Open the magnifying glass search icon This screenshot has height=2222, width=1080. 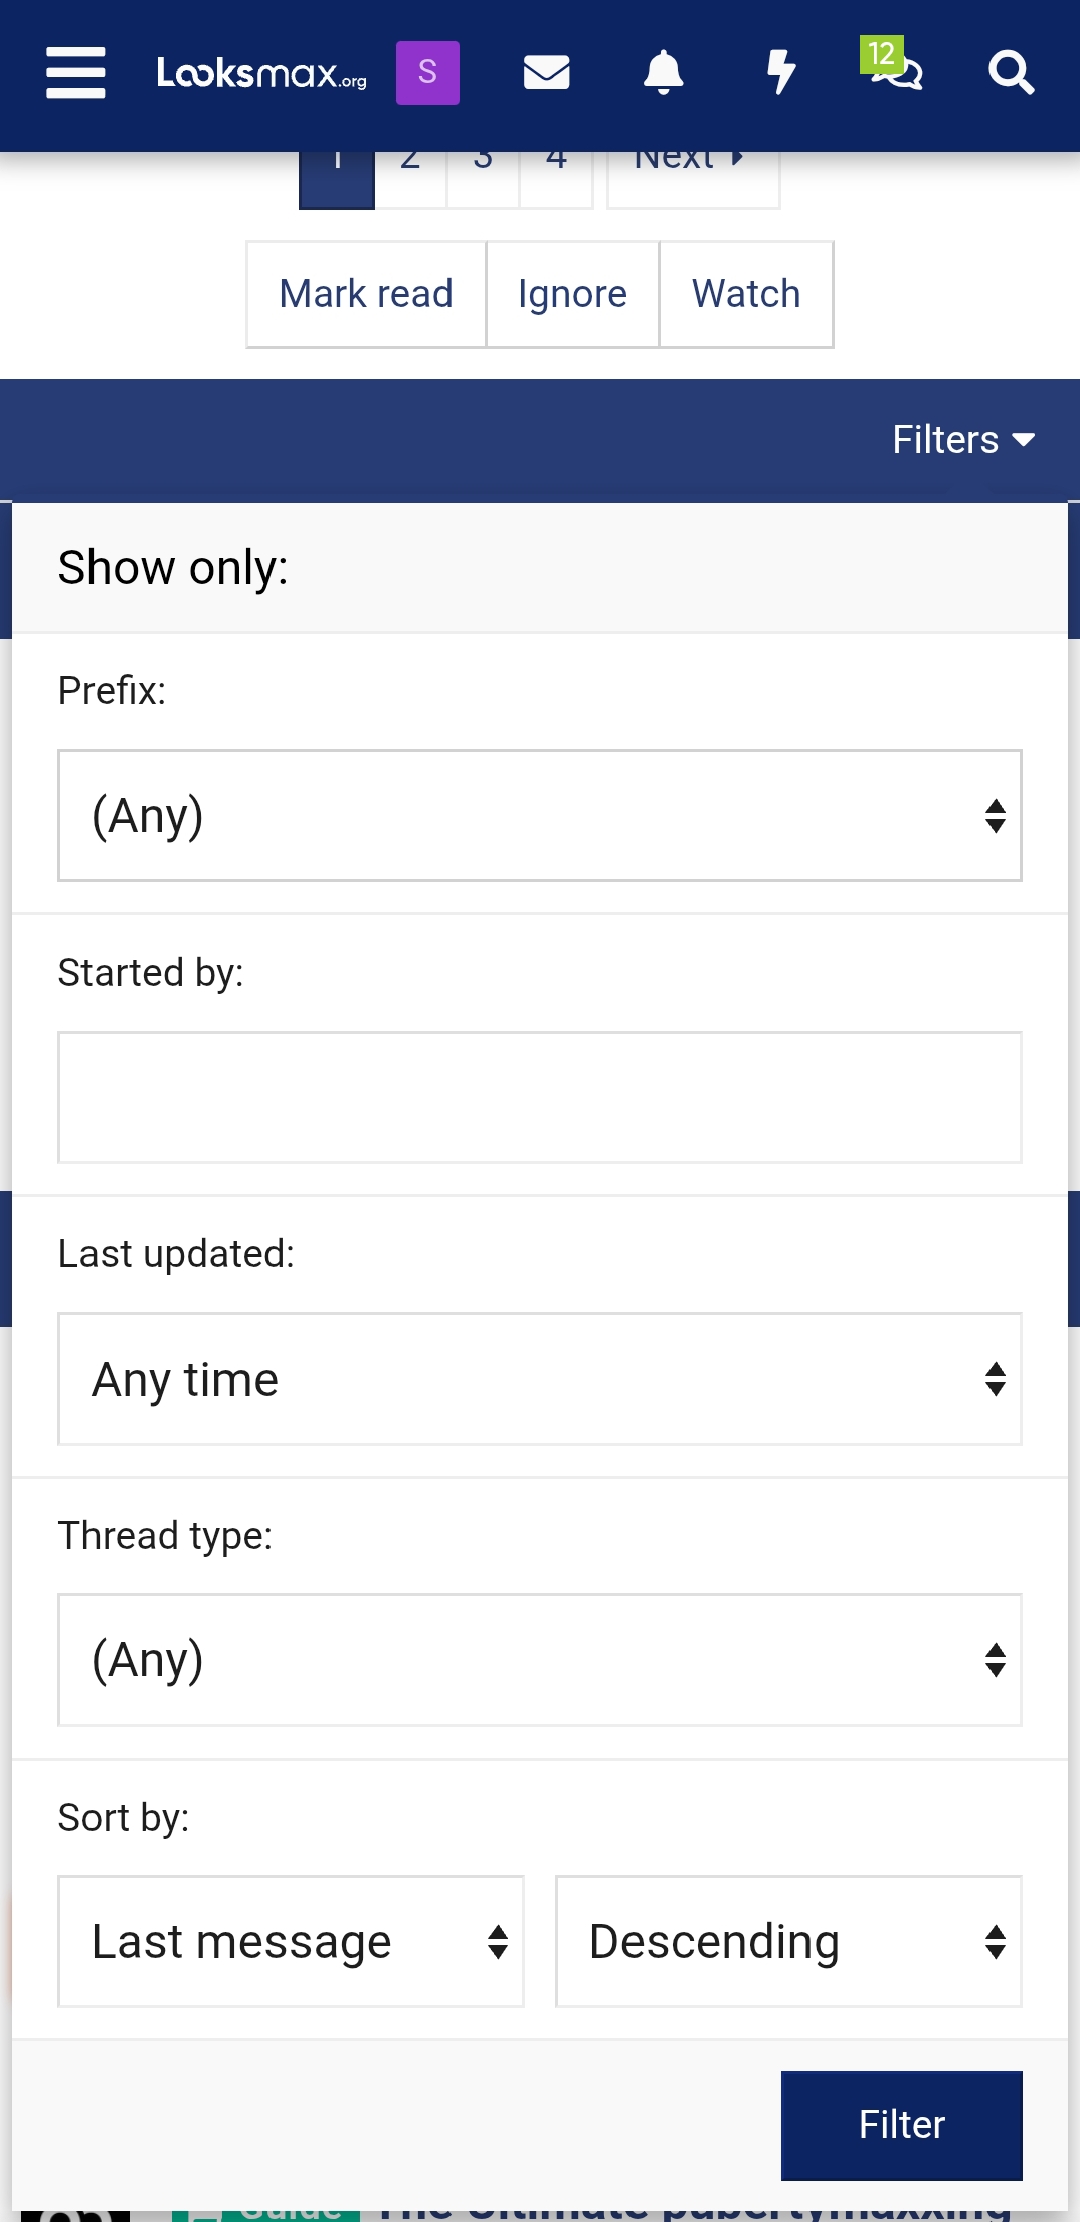point(1011,72)
